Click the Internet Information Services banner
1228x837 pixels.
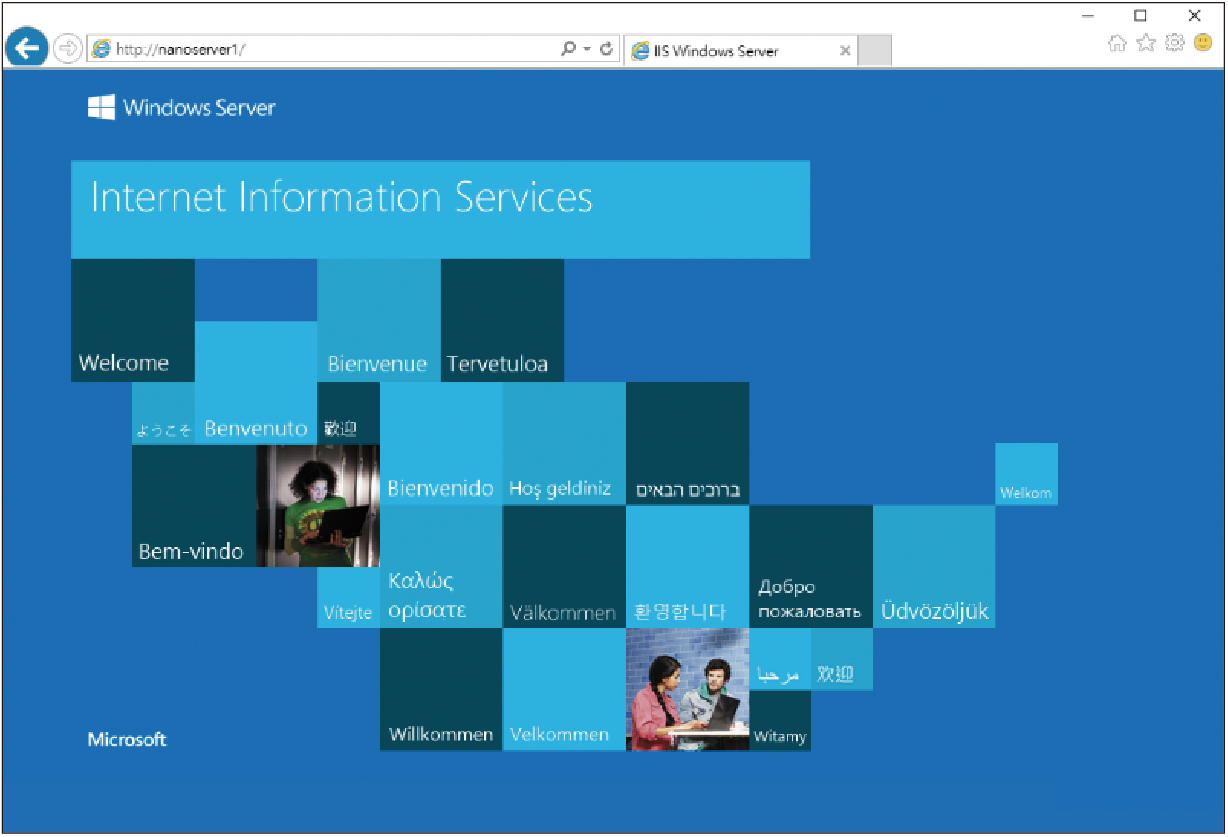tap(440, 209)
